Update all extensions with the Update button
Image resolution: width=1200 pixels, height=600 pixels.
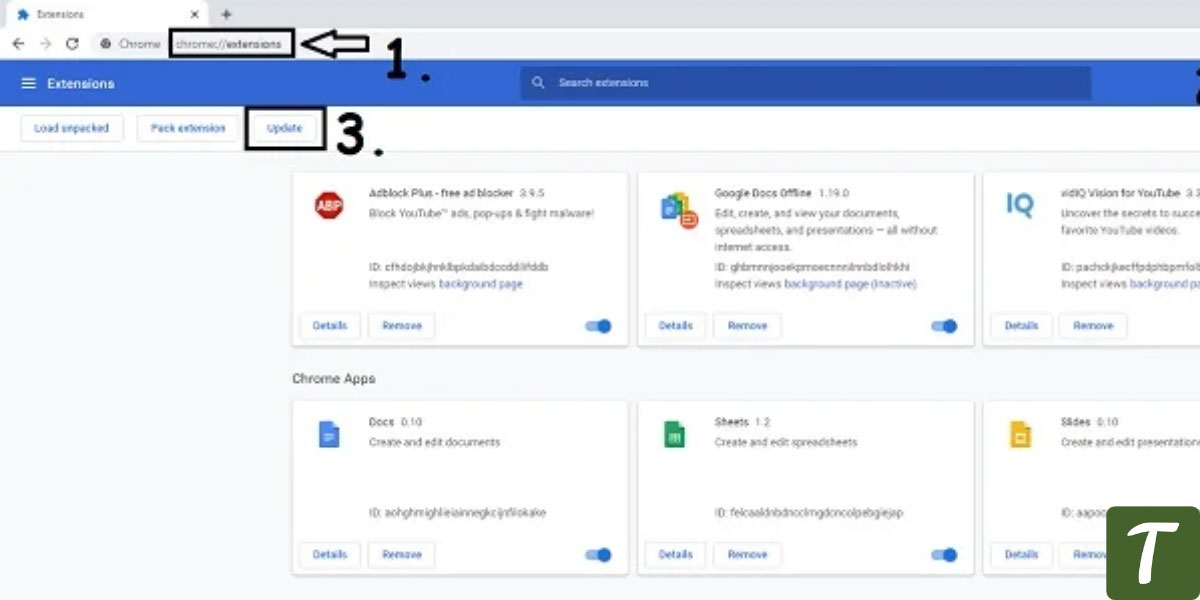click(x=285, y=128)
